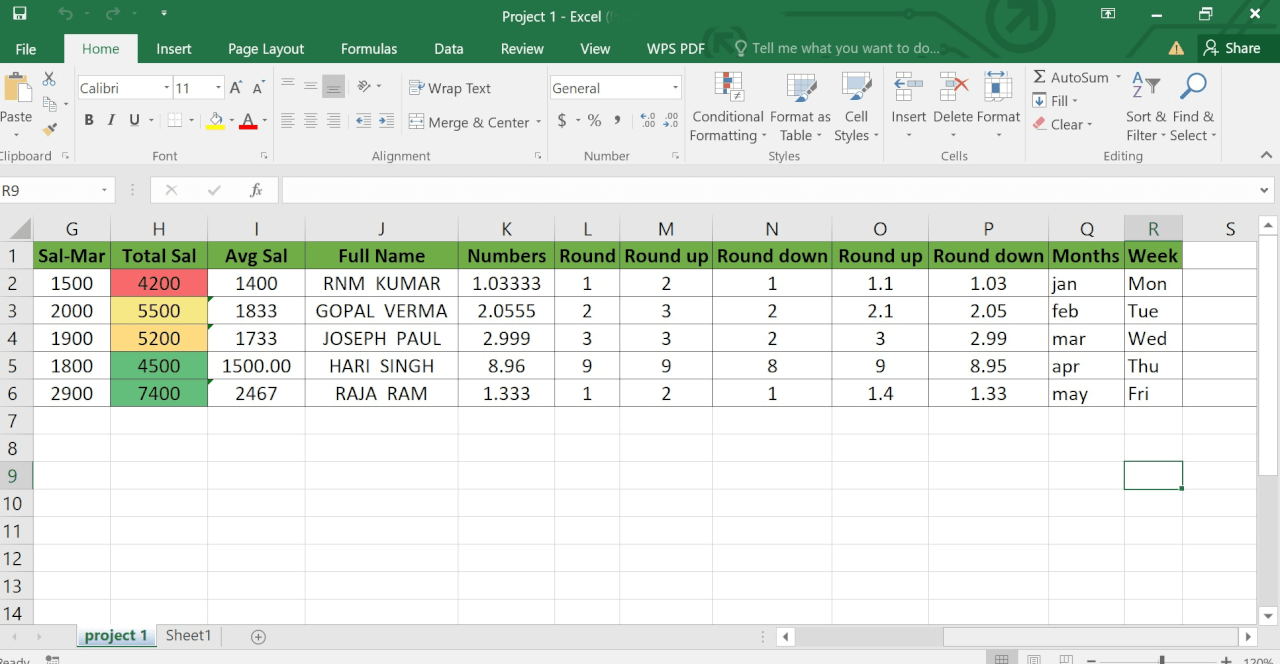This screenshot has height=664, width=1280.
Task: Click the Increase Decimal icon
Action: 647,121
